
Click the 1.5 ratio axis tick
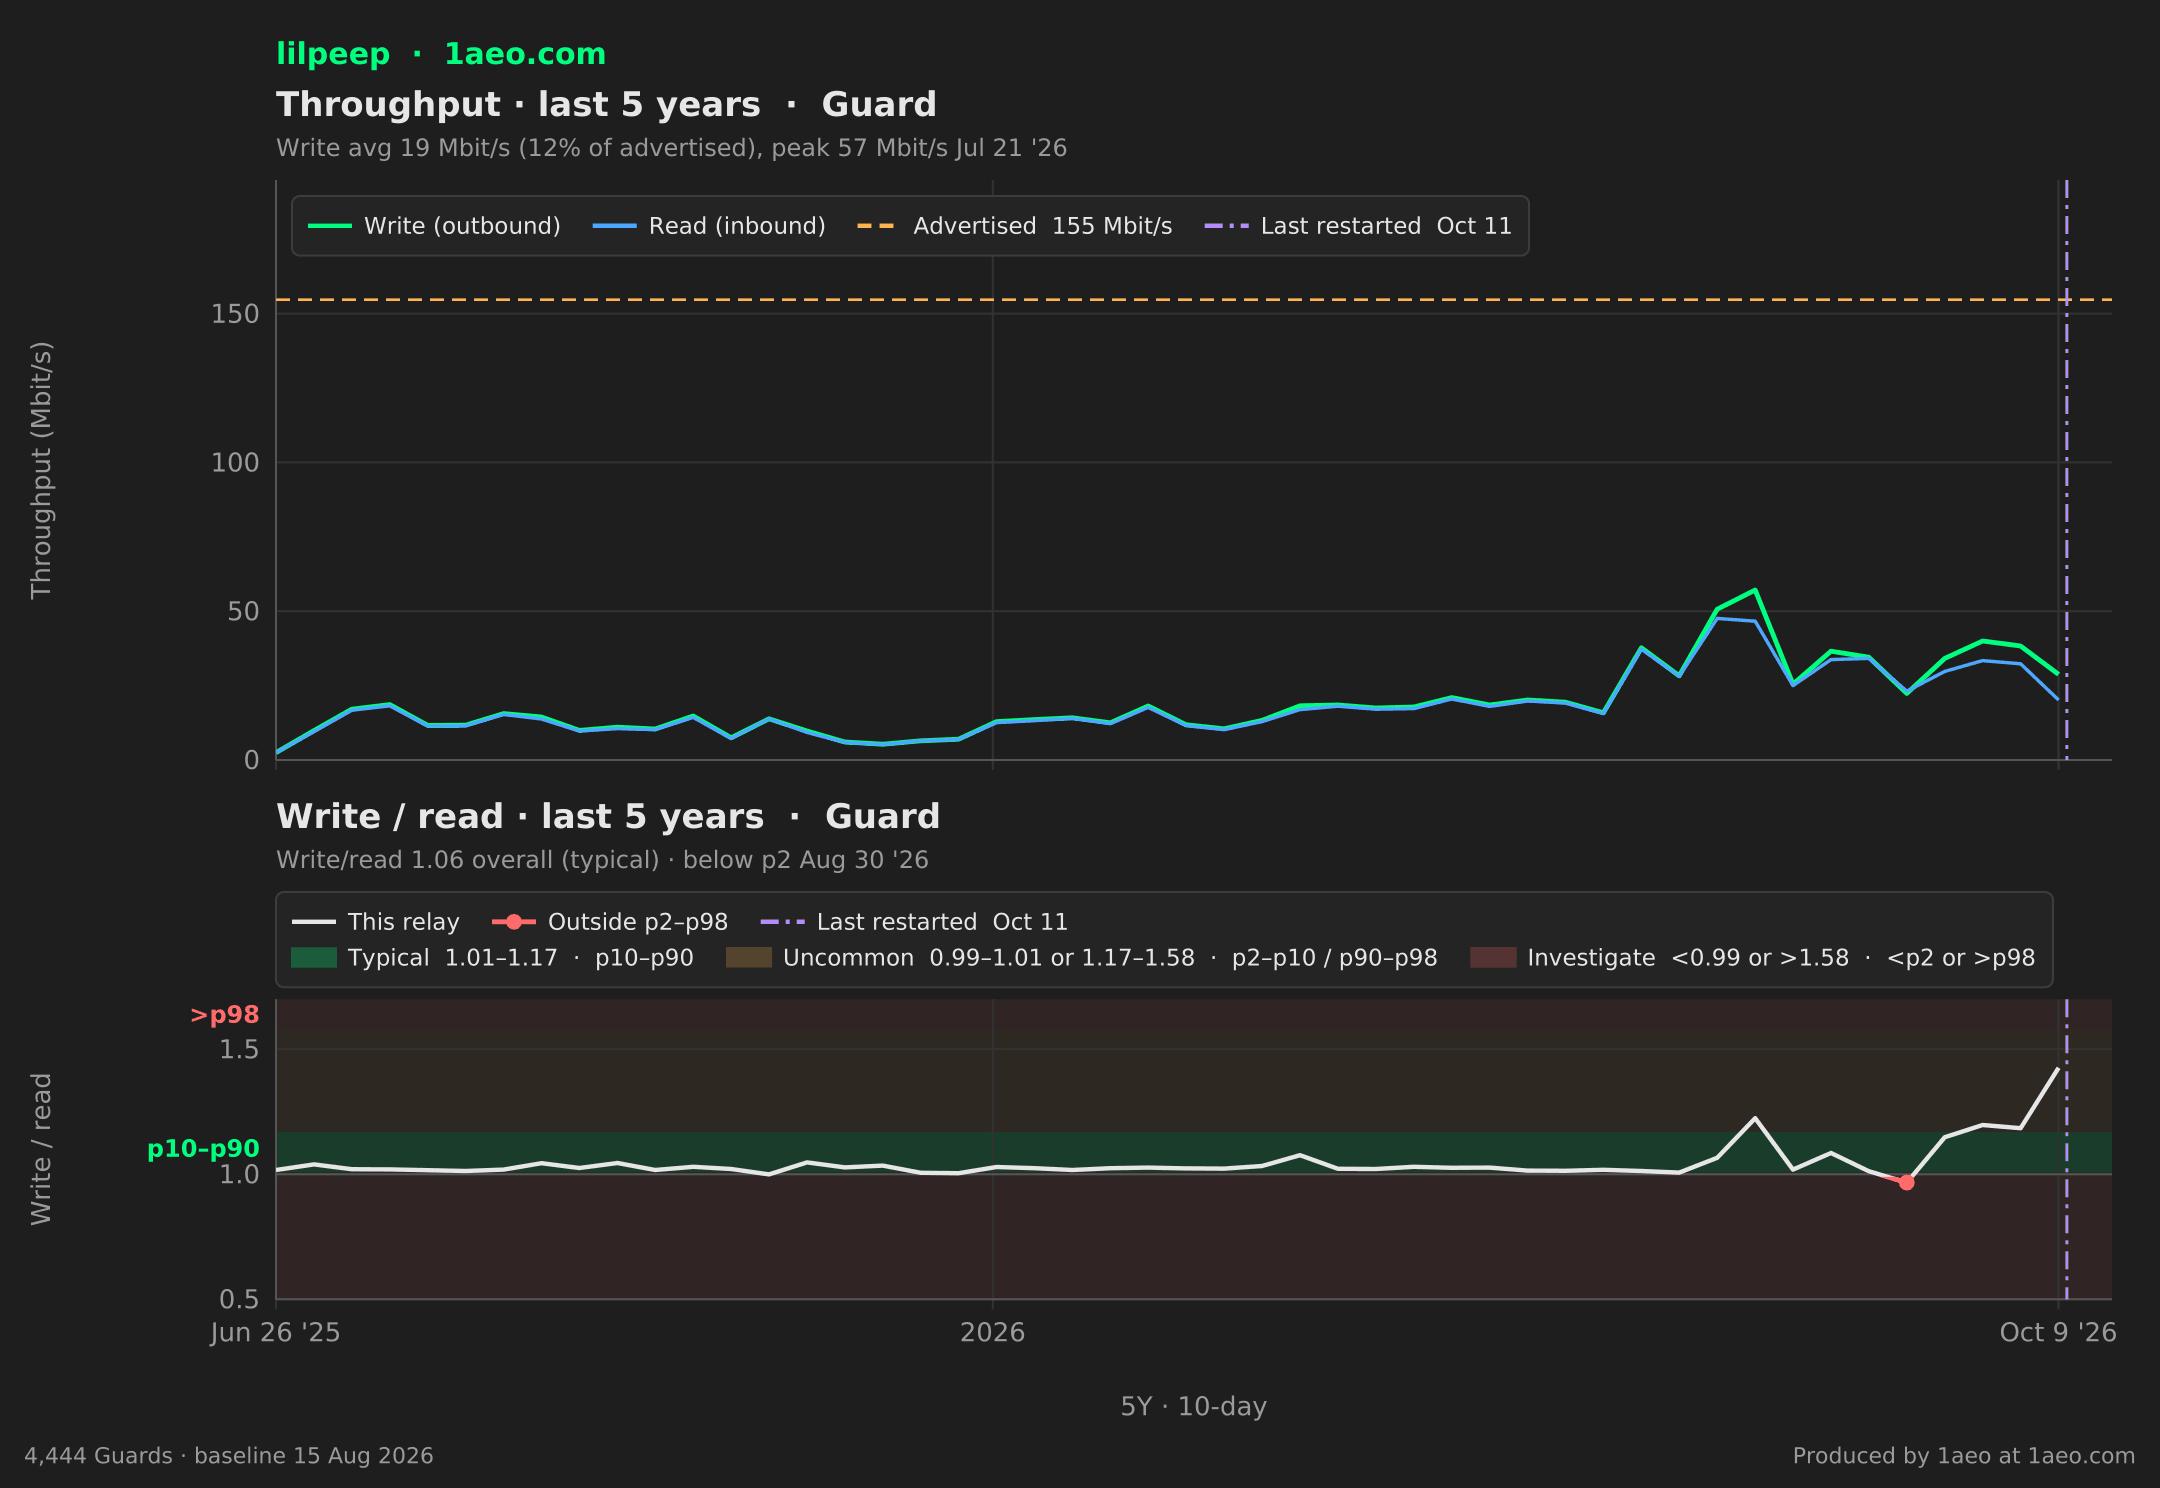click(239, 1050)
